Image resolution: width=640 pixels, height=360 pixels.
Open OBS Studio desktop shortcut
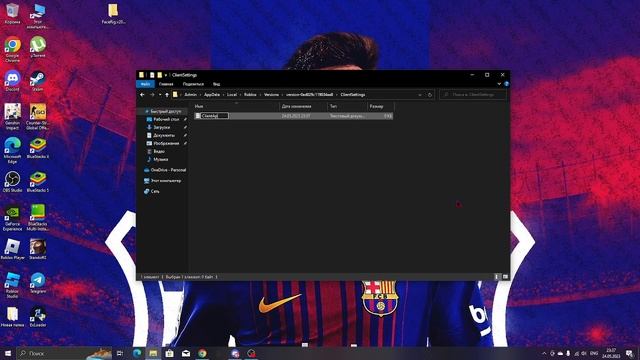coord(12,182)
